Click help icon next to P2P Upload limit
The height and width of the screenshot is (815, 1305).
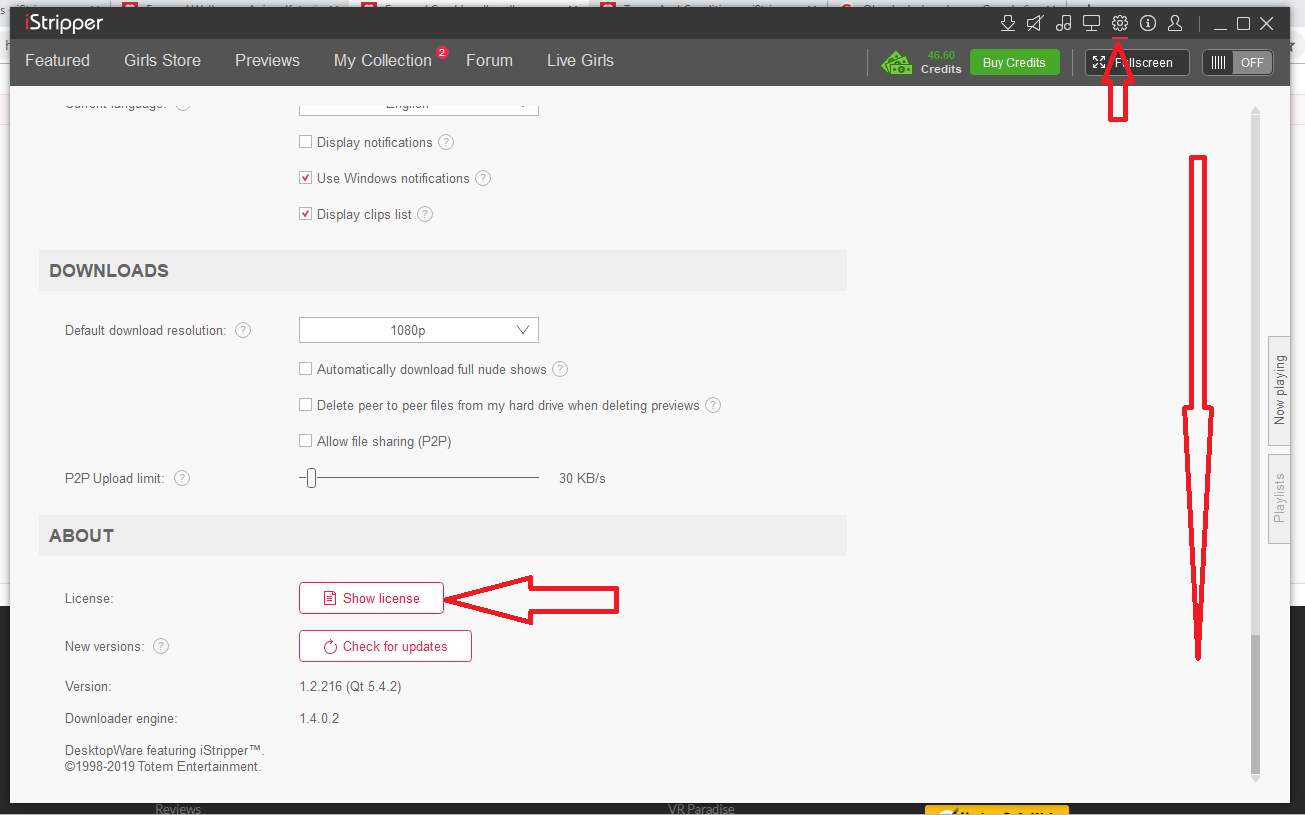(x=182, y=478)
